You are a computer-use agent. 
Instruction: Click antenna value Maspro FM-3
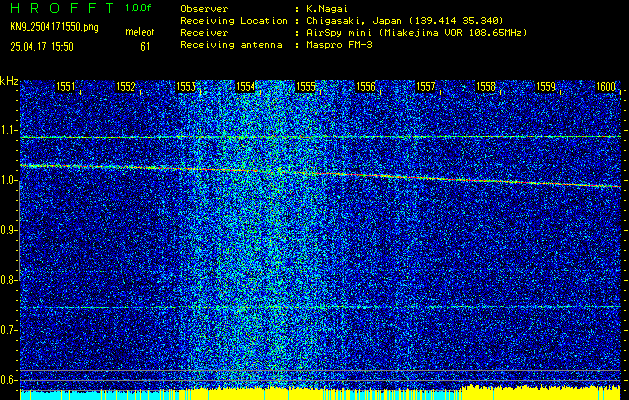coord(339,45)
